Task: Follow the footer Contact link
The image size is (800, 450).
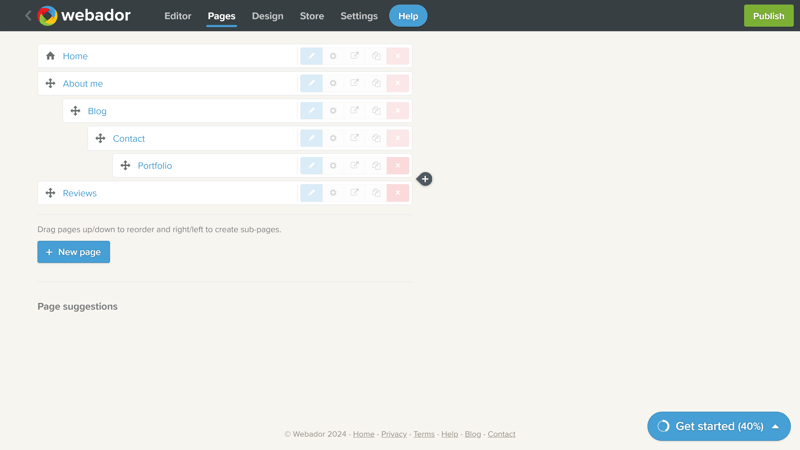Action: (x=502, y=434)
